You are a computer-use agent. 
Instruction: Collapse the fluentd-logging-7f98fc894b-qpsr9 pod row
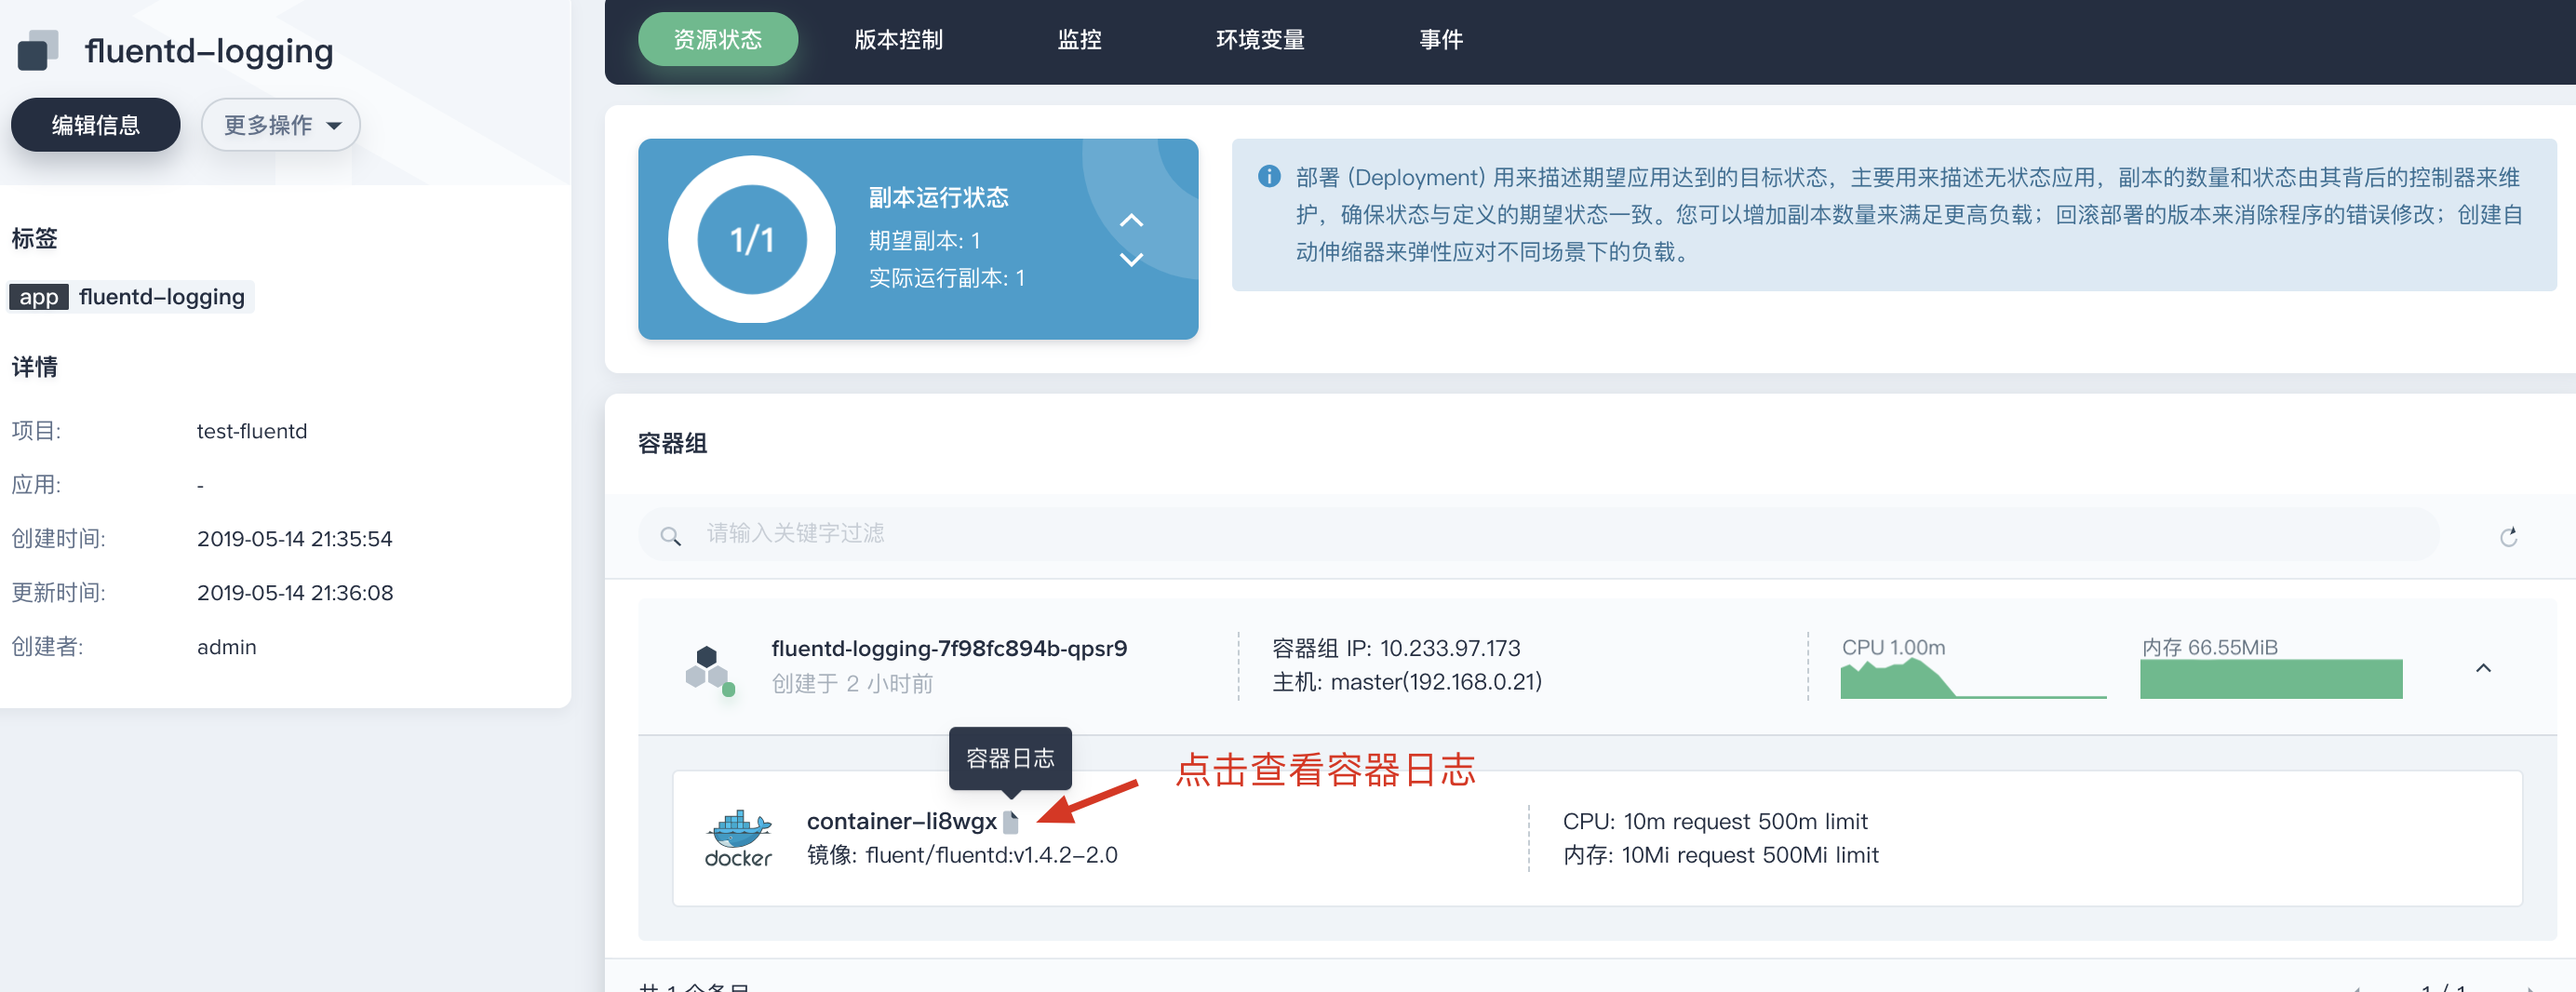[x=2483, y=667]
